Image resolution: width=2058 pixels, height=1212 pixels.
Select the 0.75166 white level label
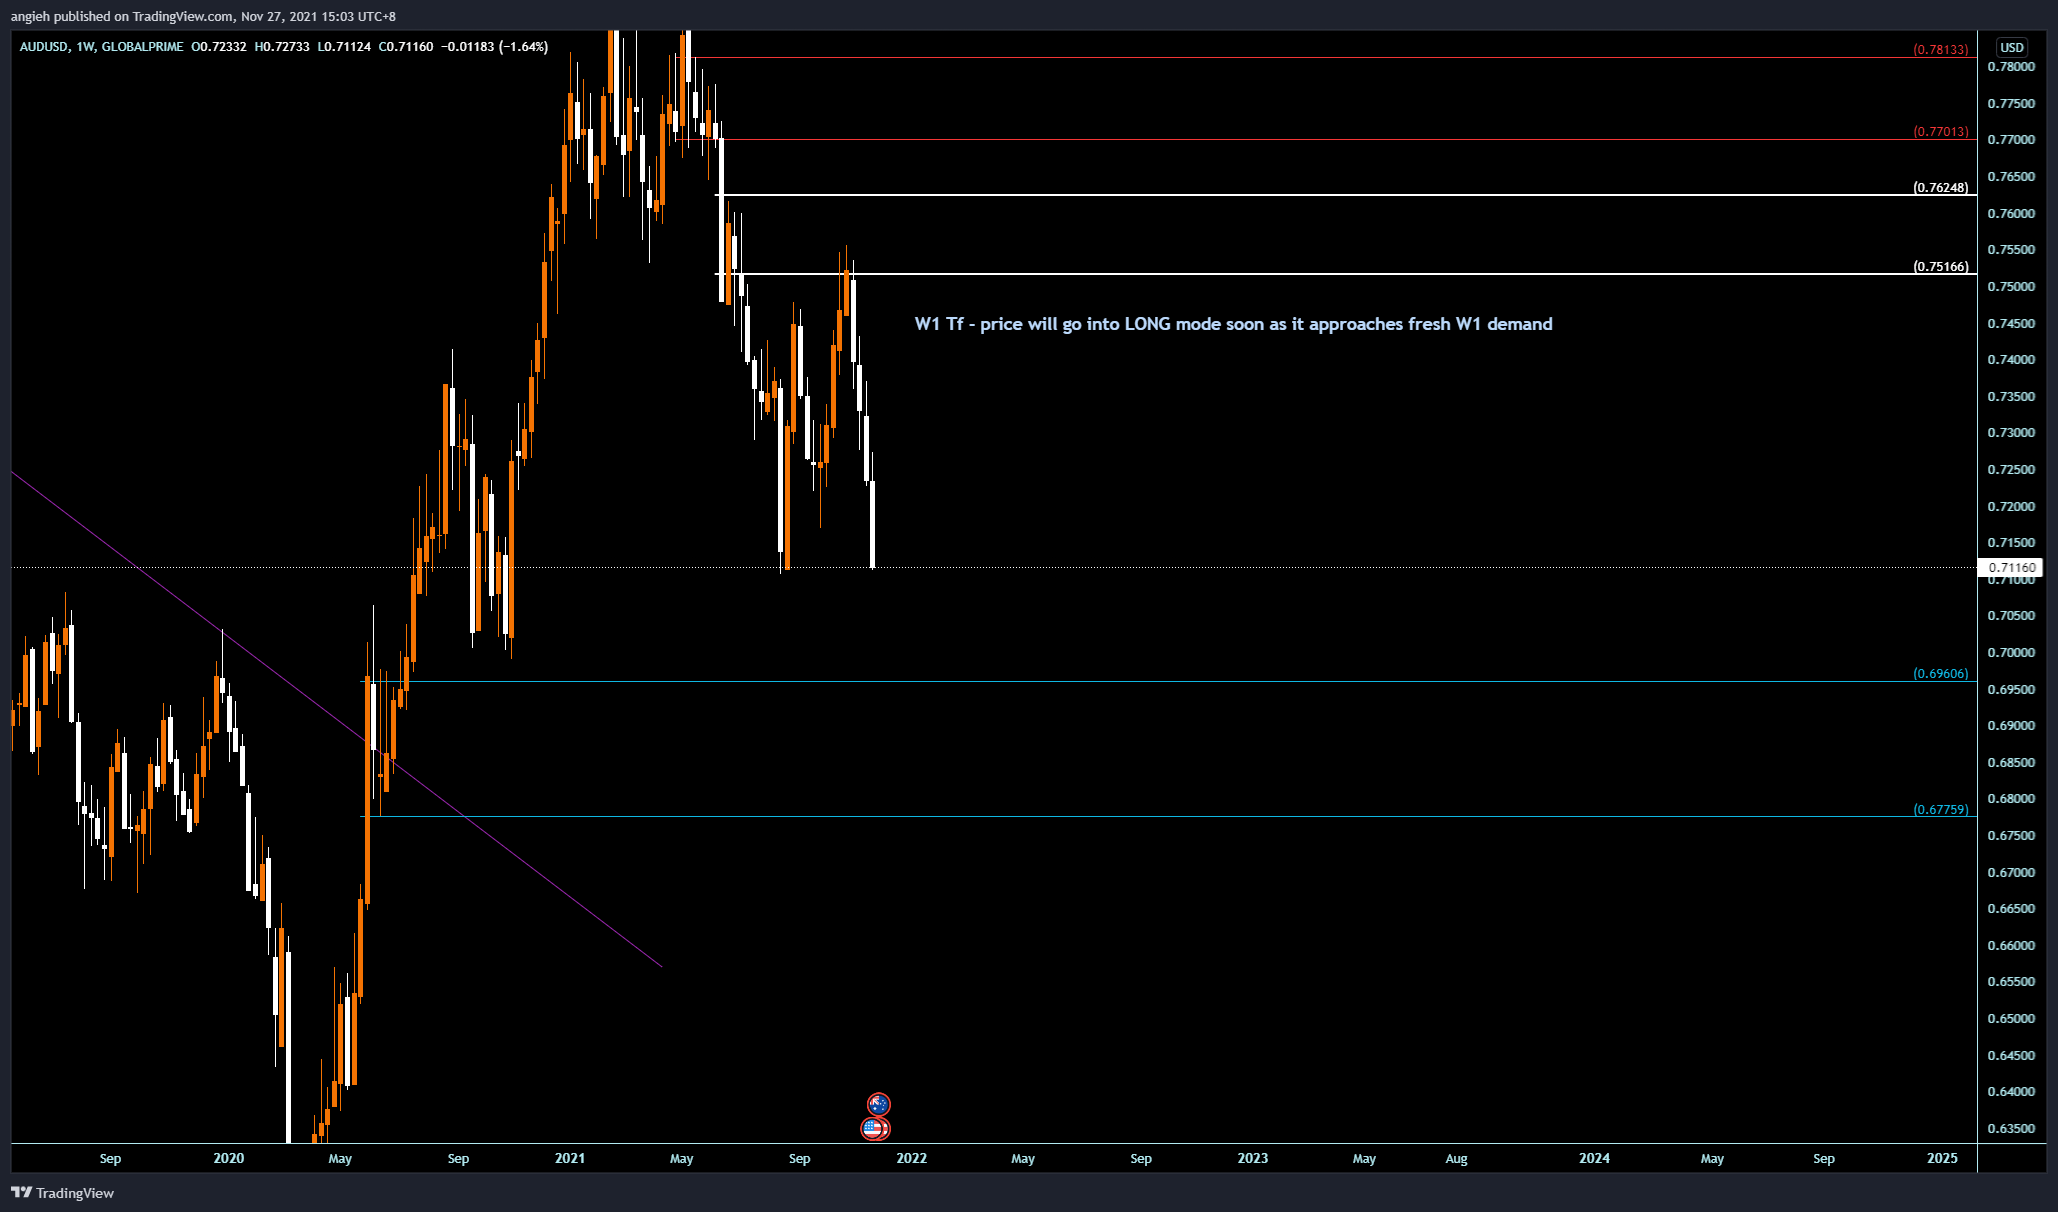coord(1940,266)
